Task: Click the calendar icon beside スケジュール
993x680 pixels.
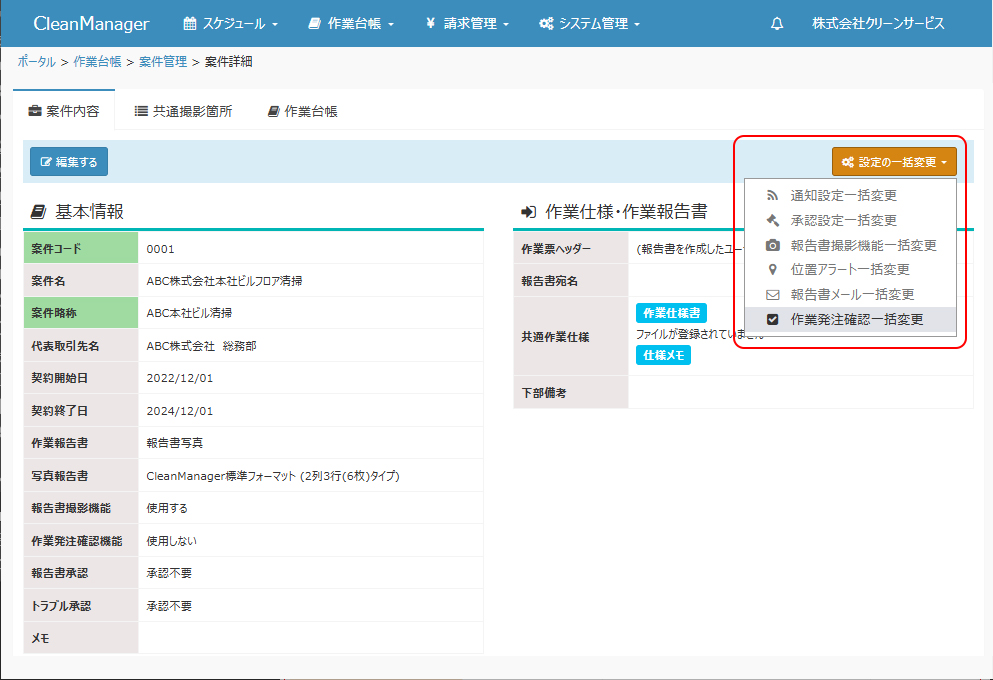Action: click(190, 24)
